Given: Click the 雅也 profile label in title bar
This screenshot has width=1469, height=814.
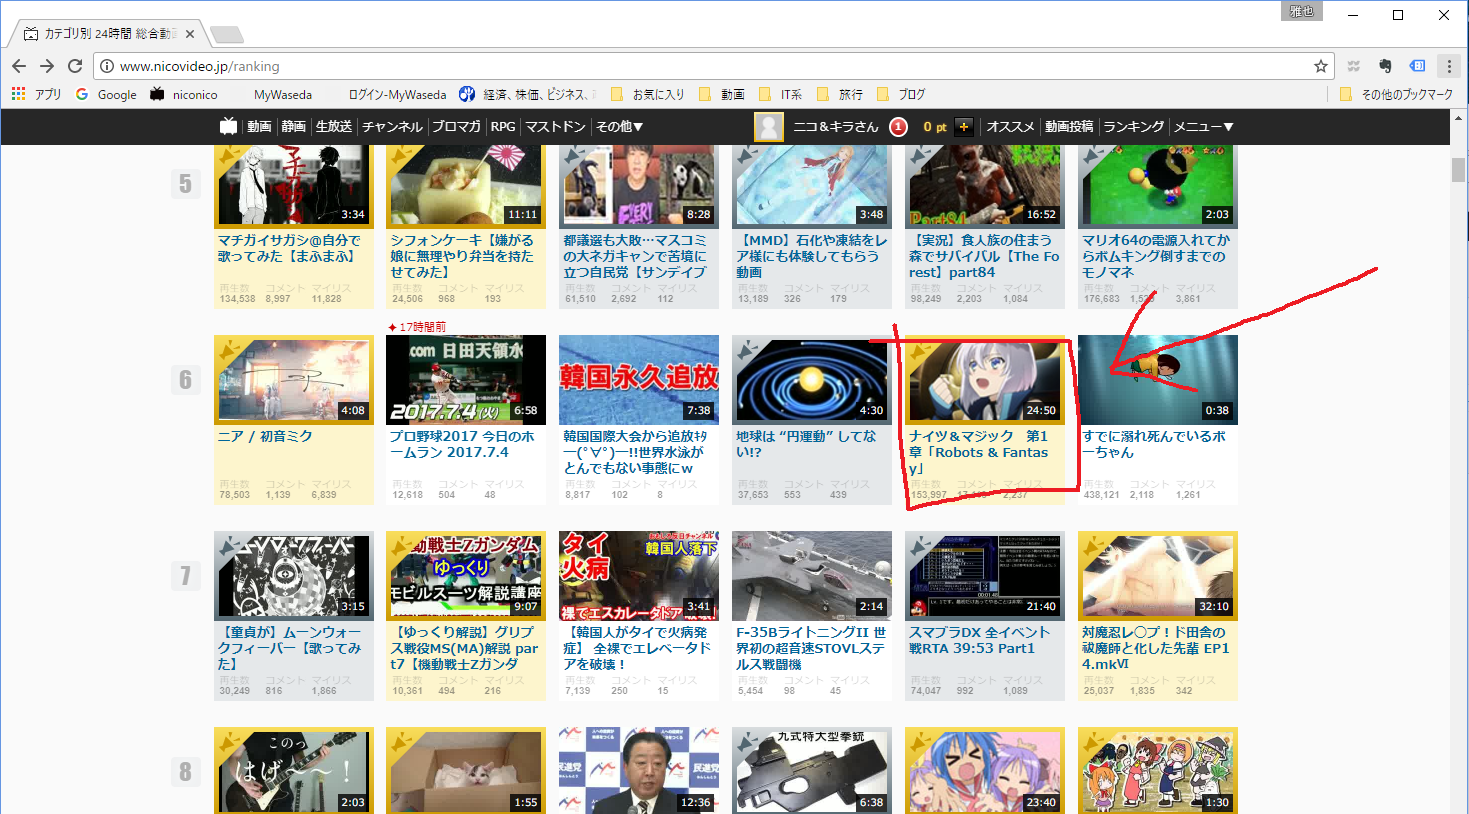Looking at the screenshot, I should pos(1301,11).
